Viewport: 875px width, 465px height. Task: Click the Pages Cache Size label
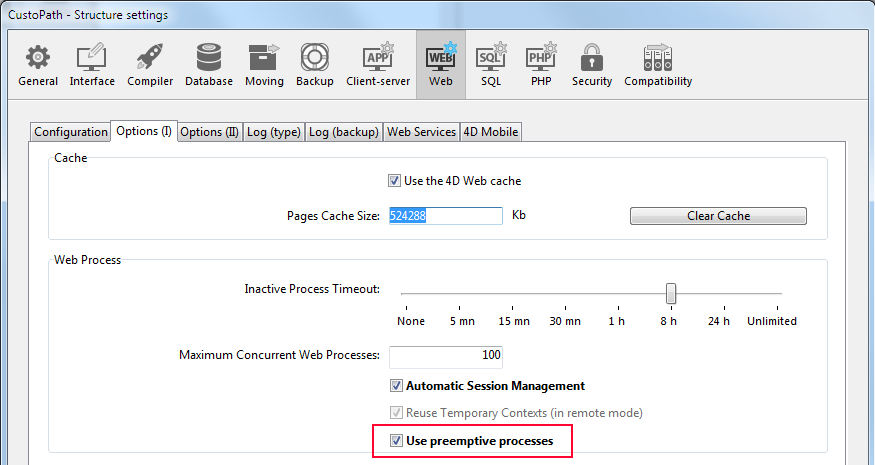point(333,216)
